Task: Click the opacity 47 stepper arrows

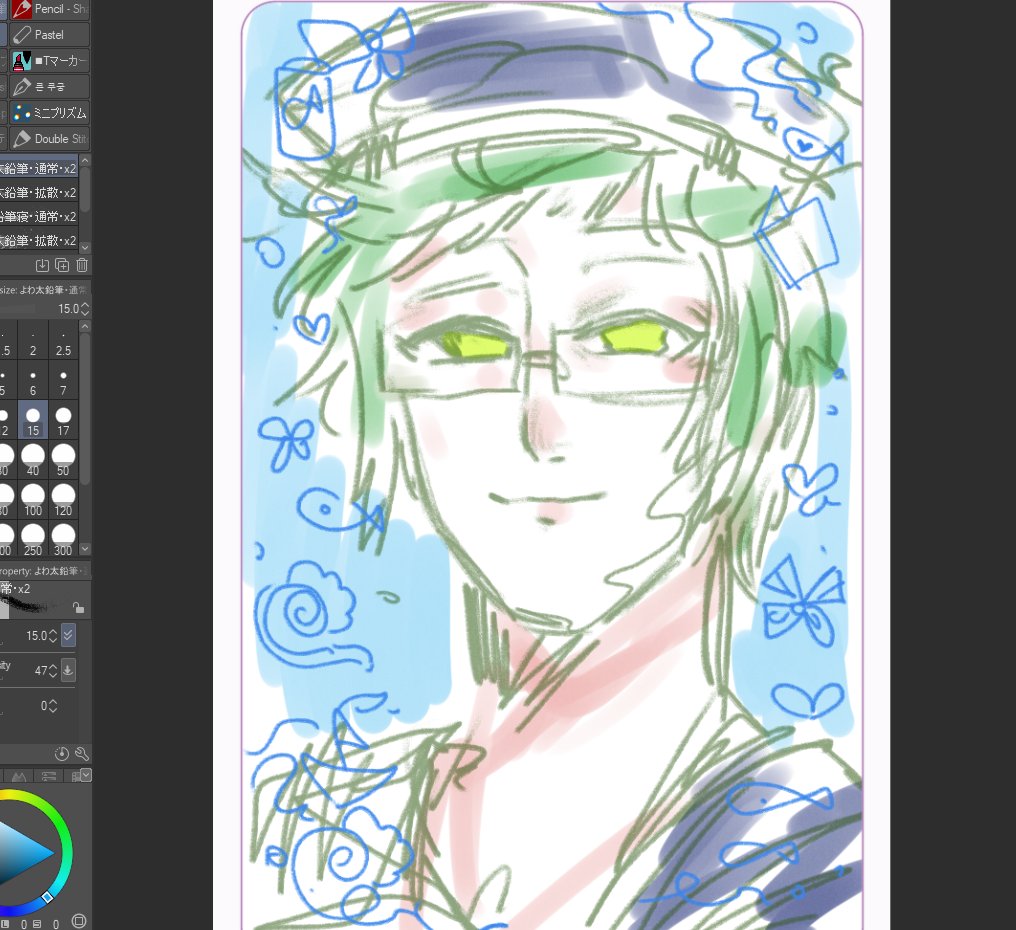Action: (53, 671)
